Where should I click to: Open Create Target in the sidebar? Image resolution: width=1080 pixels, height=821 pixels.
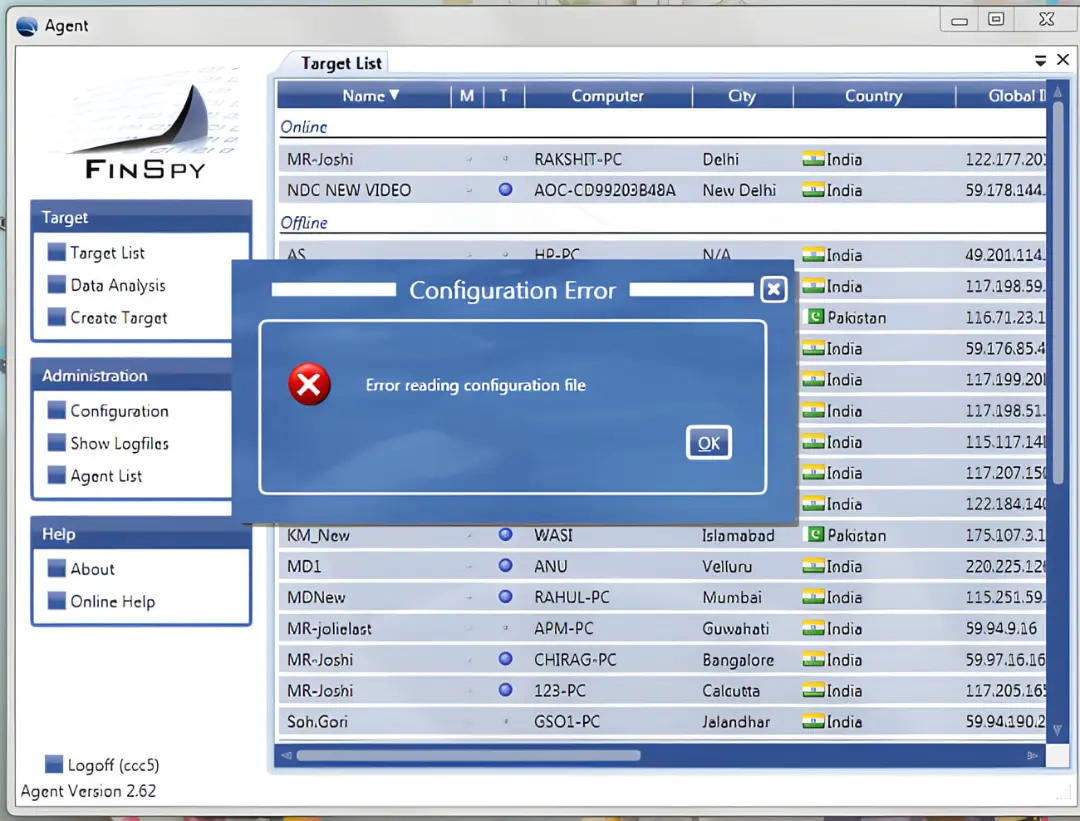pos(118,318)
